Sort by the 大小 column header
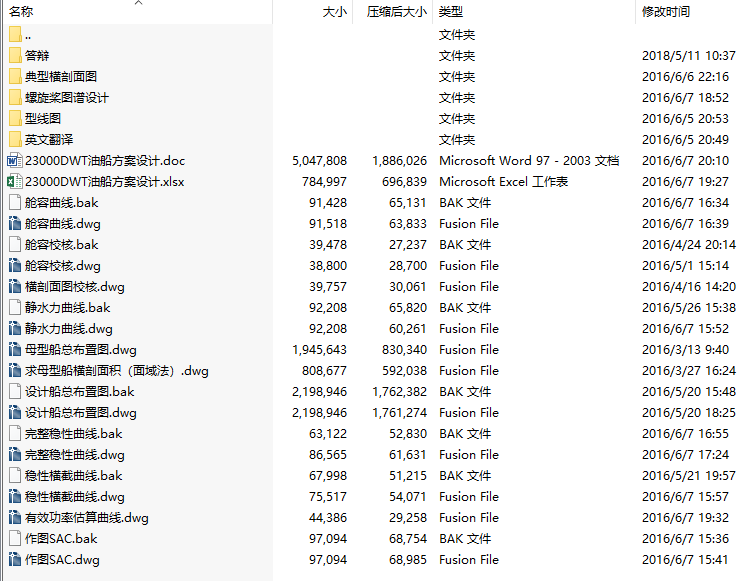749x581 pixels. coord(313,11)
